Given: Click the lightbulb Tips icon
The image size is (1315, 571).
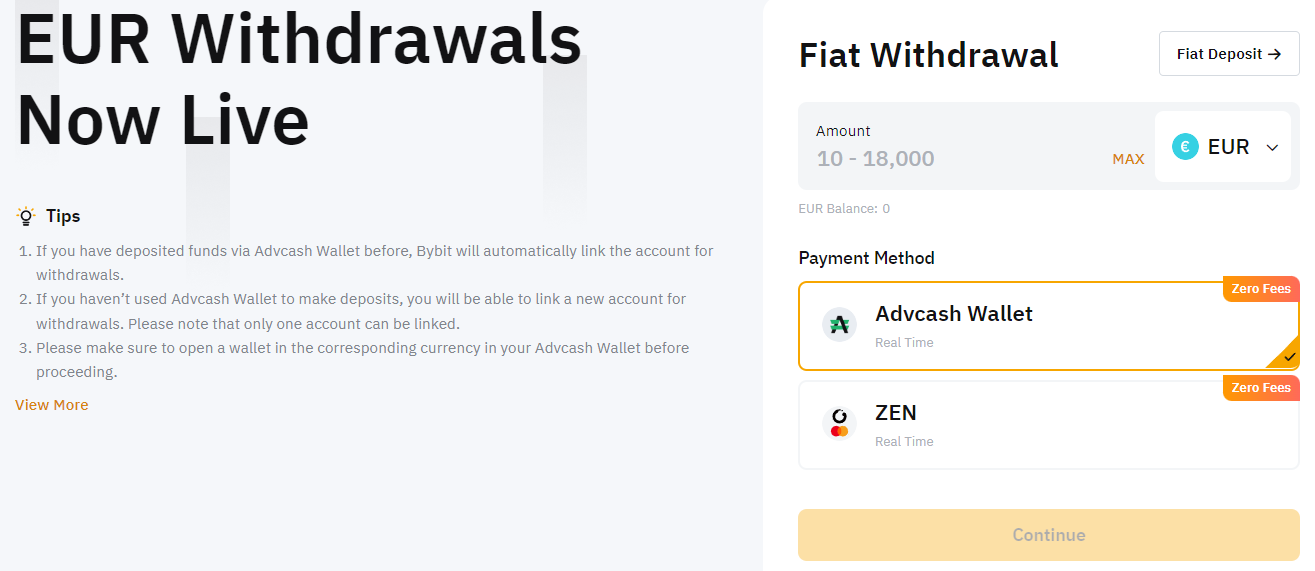Looking at the screenshot, I should point(26,216).
